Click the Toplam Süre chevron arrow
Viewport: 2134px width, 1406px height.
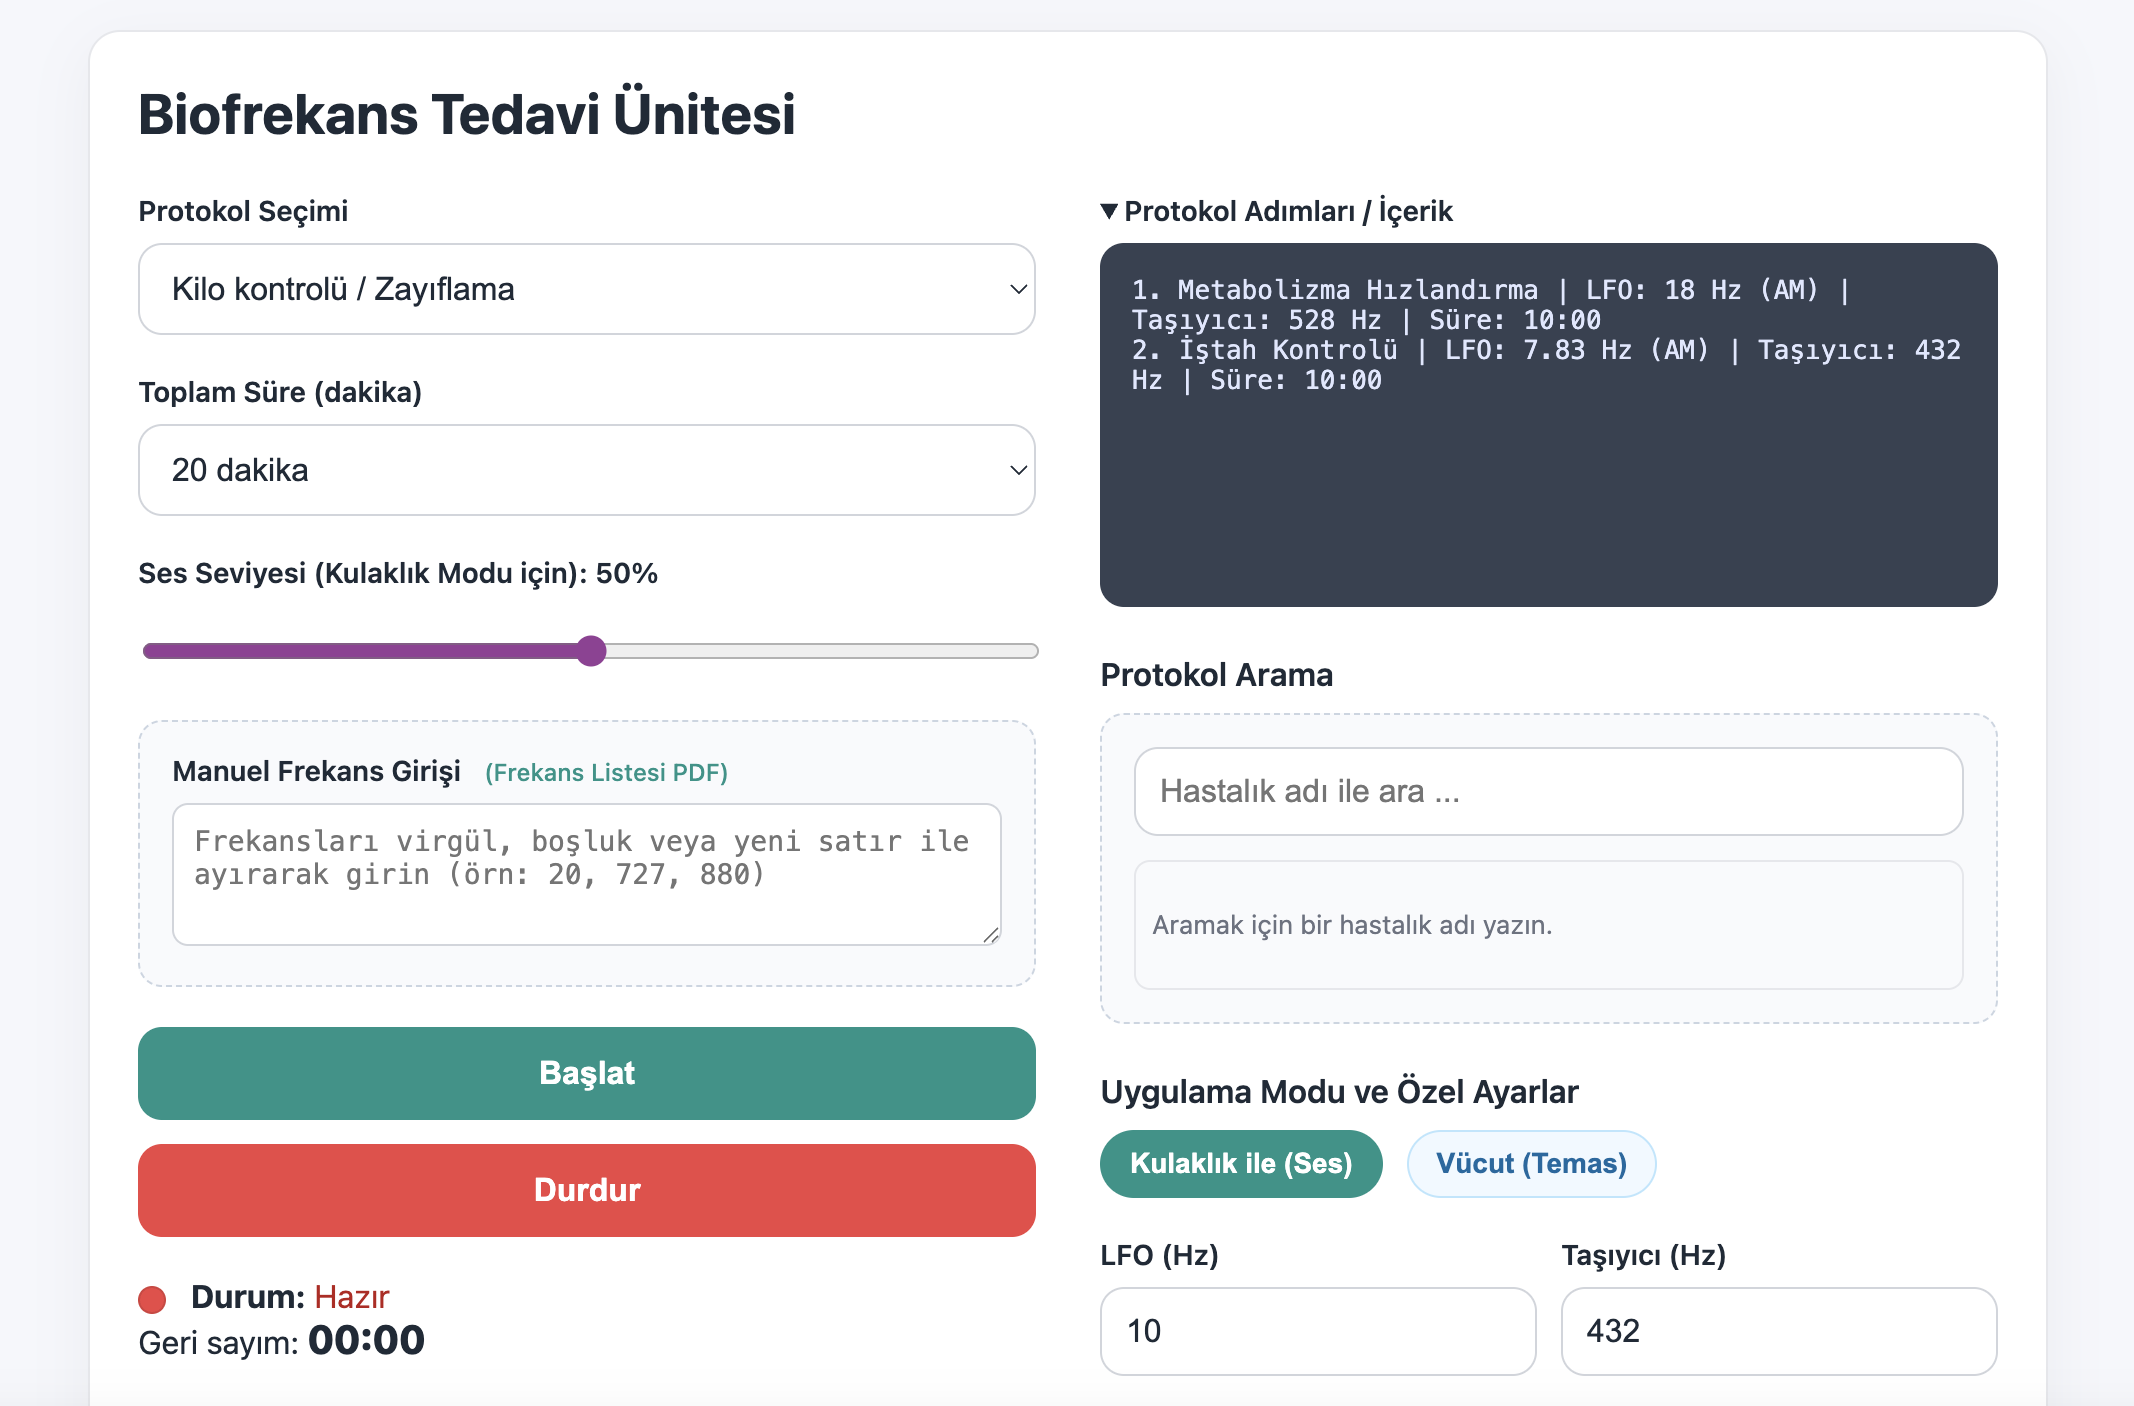1018,470
